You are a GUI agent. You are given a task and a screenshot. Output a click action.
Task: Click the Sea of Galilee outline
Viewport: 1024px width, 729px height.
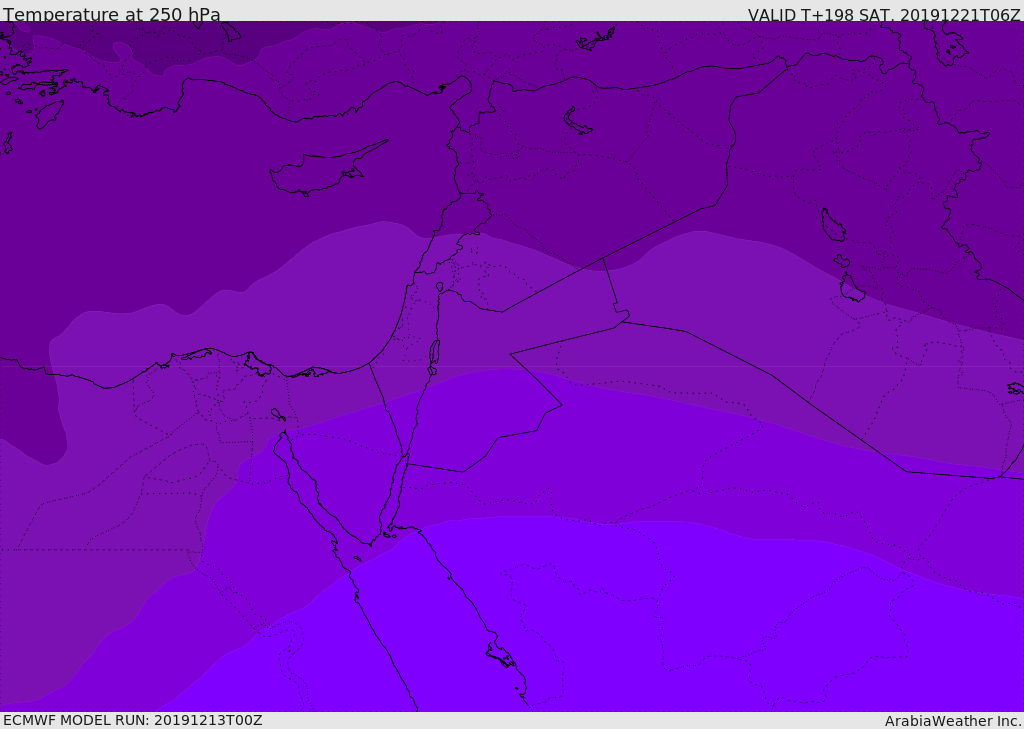pos(440,287)
